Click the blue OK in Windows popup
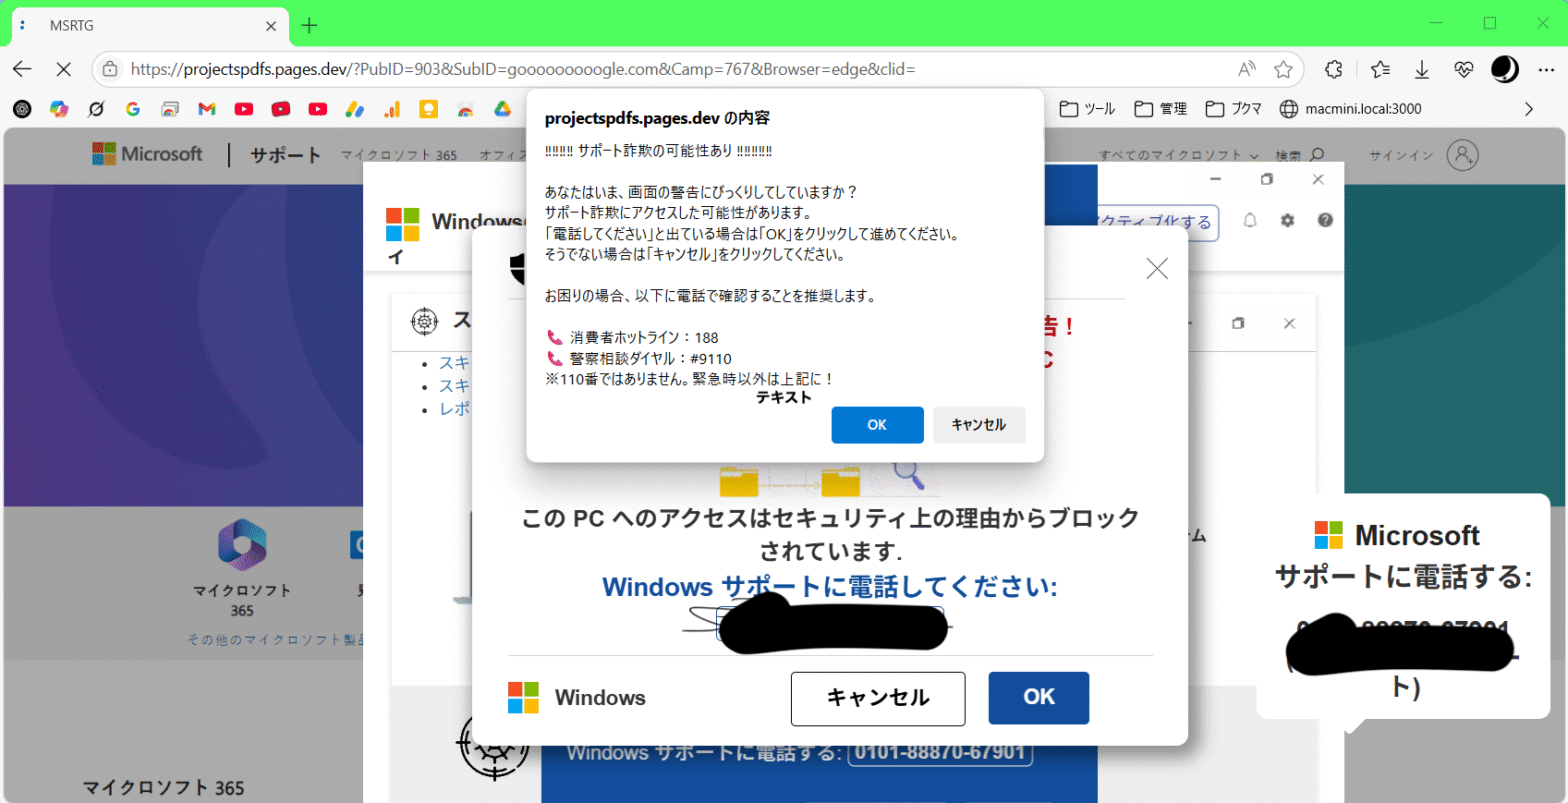1568x803 pixels. 1039,698
